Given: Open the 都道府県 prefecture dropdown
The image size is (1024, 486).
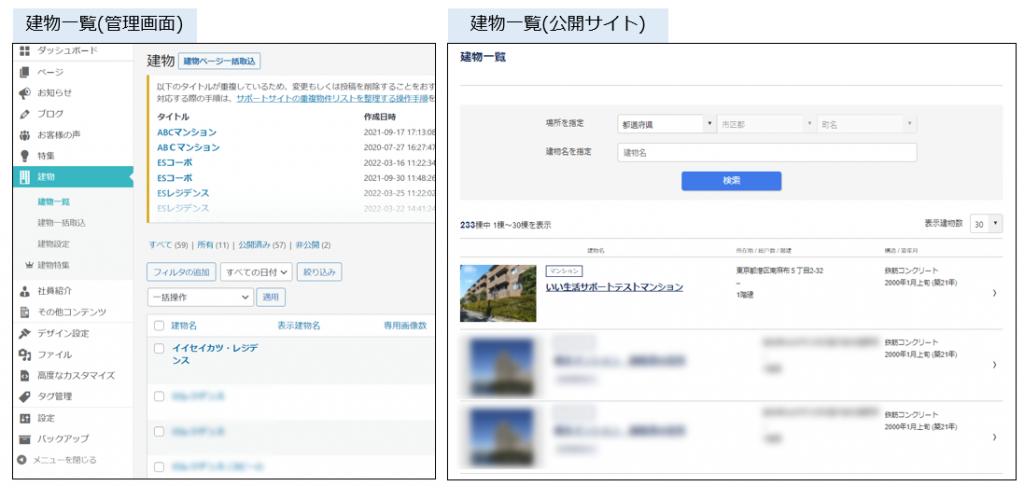Looking at the screenshot, I should point(666,124).
